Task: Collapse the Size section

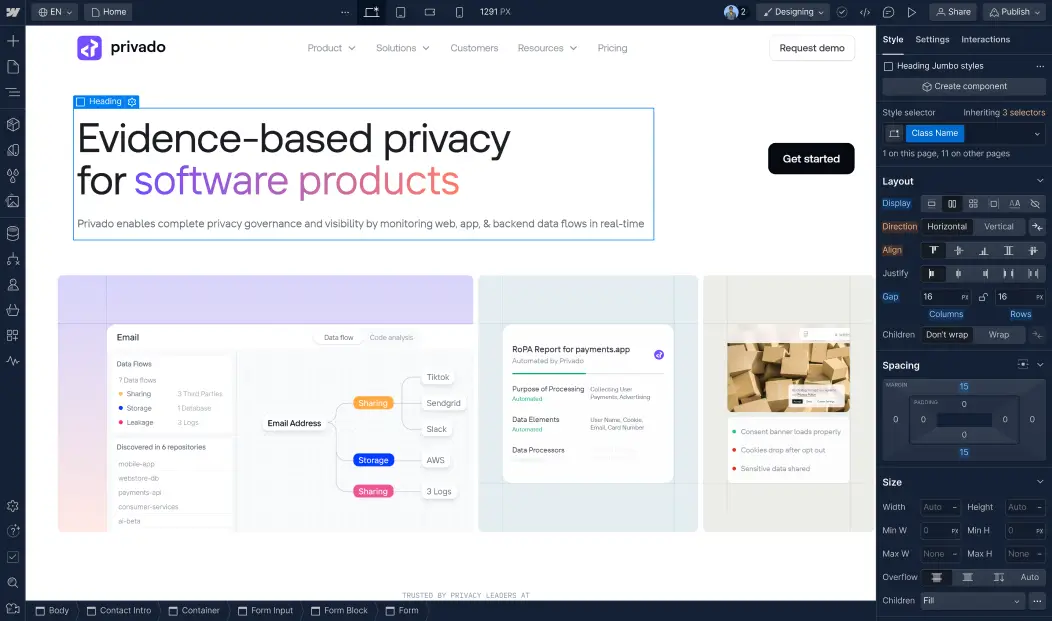Action: (x=1040, y=482)
